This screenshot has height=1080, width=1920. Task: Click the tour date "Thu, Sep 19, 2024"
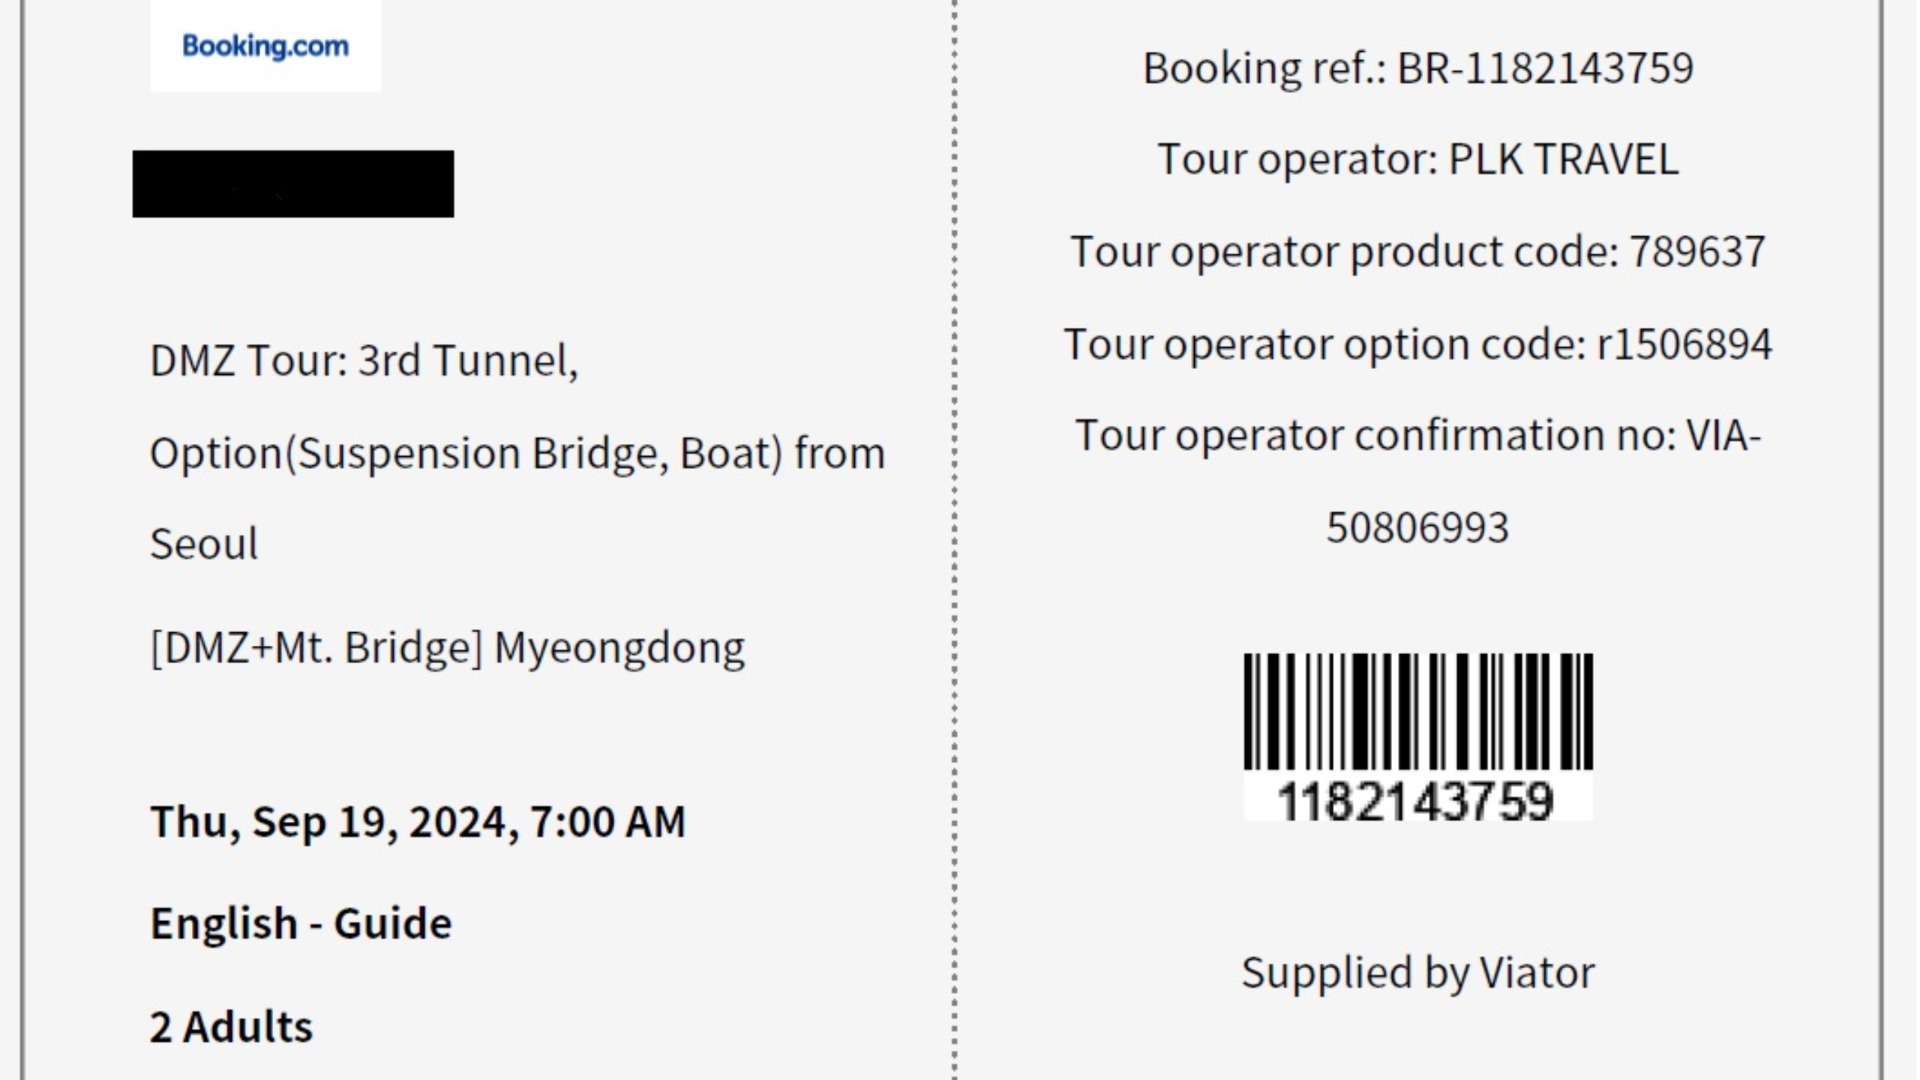(330, 822)
